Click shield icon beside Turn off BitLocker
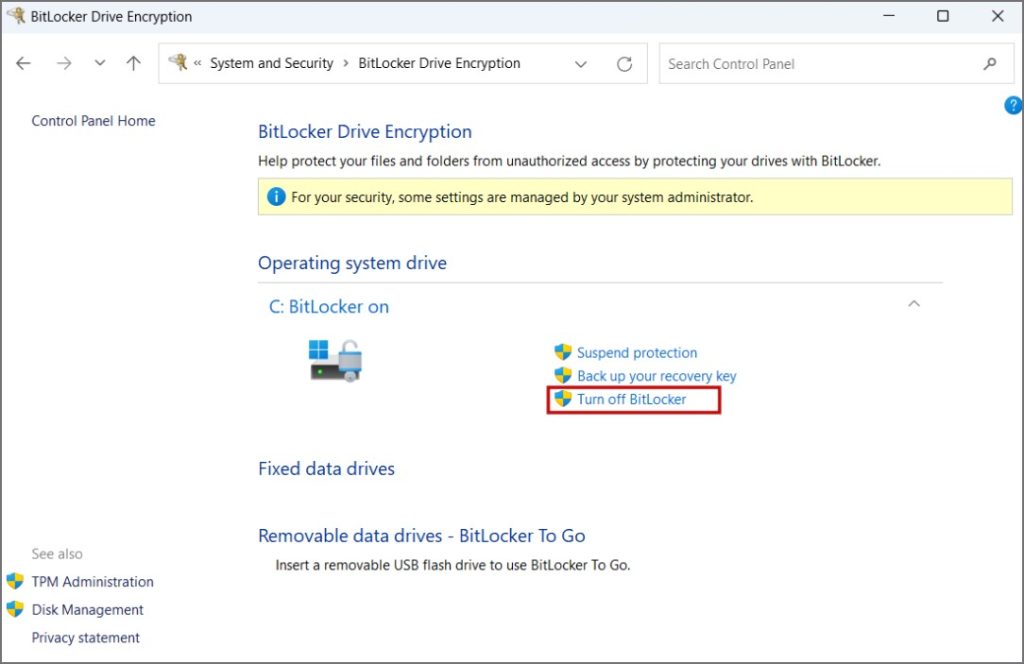Screen dimensions: 1024x664 click(x=562, y=398)
